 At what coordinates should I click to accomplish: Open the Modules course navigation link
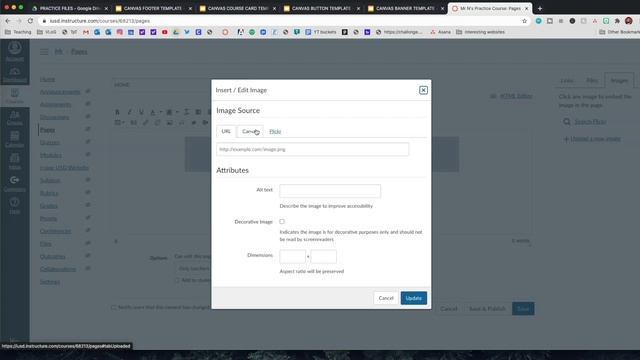(51, 155)
